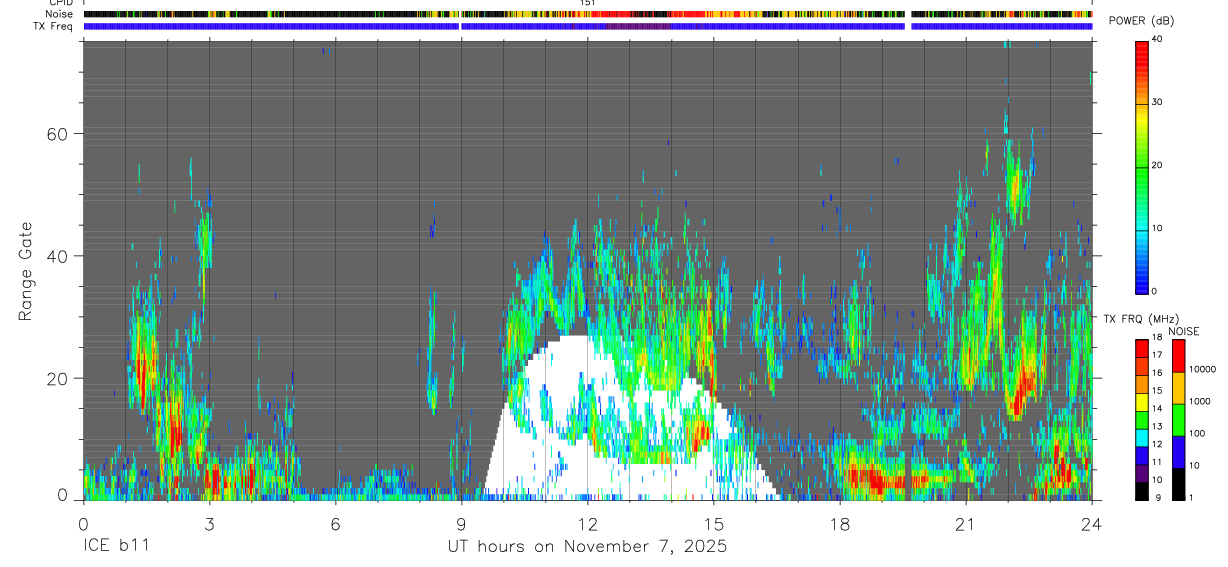
Task: Click the 20 label on power colorbar
Action: tap(1157, 165)
